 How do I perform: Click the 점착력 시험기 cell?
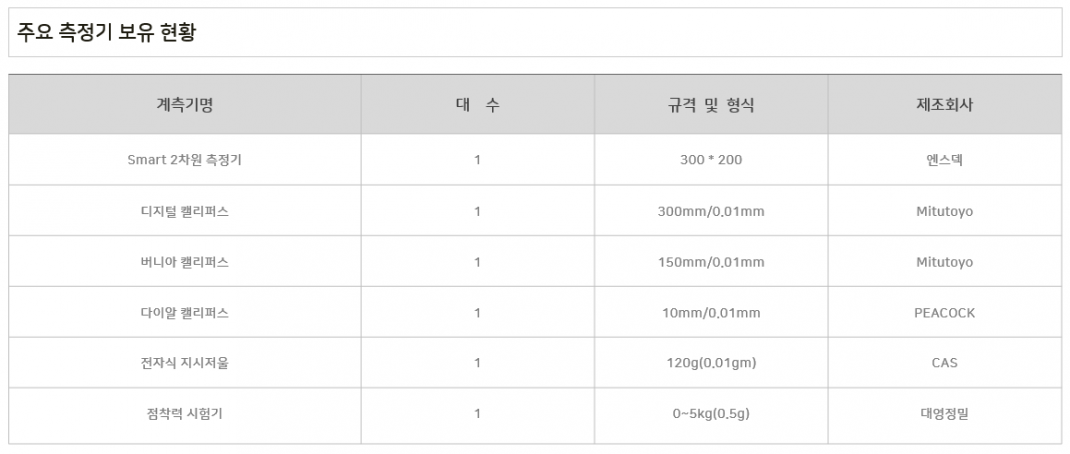[x=185, y=415]
